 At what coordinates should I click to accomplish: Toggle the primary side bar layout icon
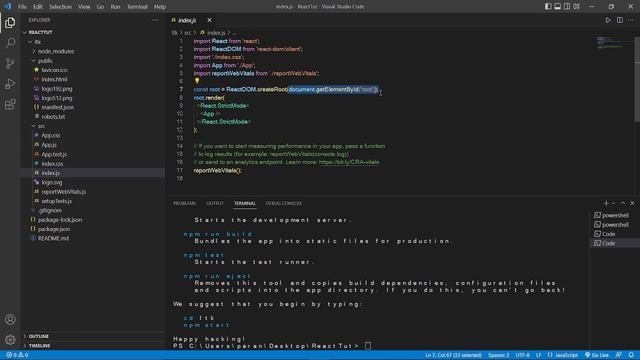coord(548,7)
